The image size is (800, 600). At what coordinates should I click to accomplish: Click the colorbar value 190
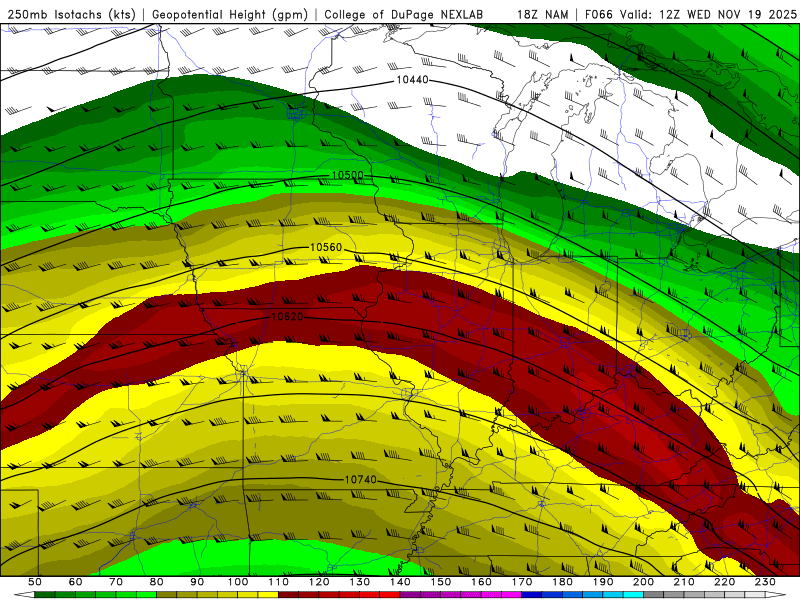click(603, 582)
